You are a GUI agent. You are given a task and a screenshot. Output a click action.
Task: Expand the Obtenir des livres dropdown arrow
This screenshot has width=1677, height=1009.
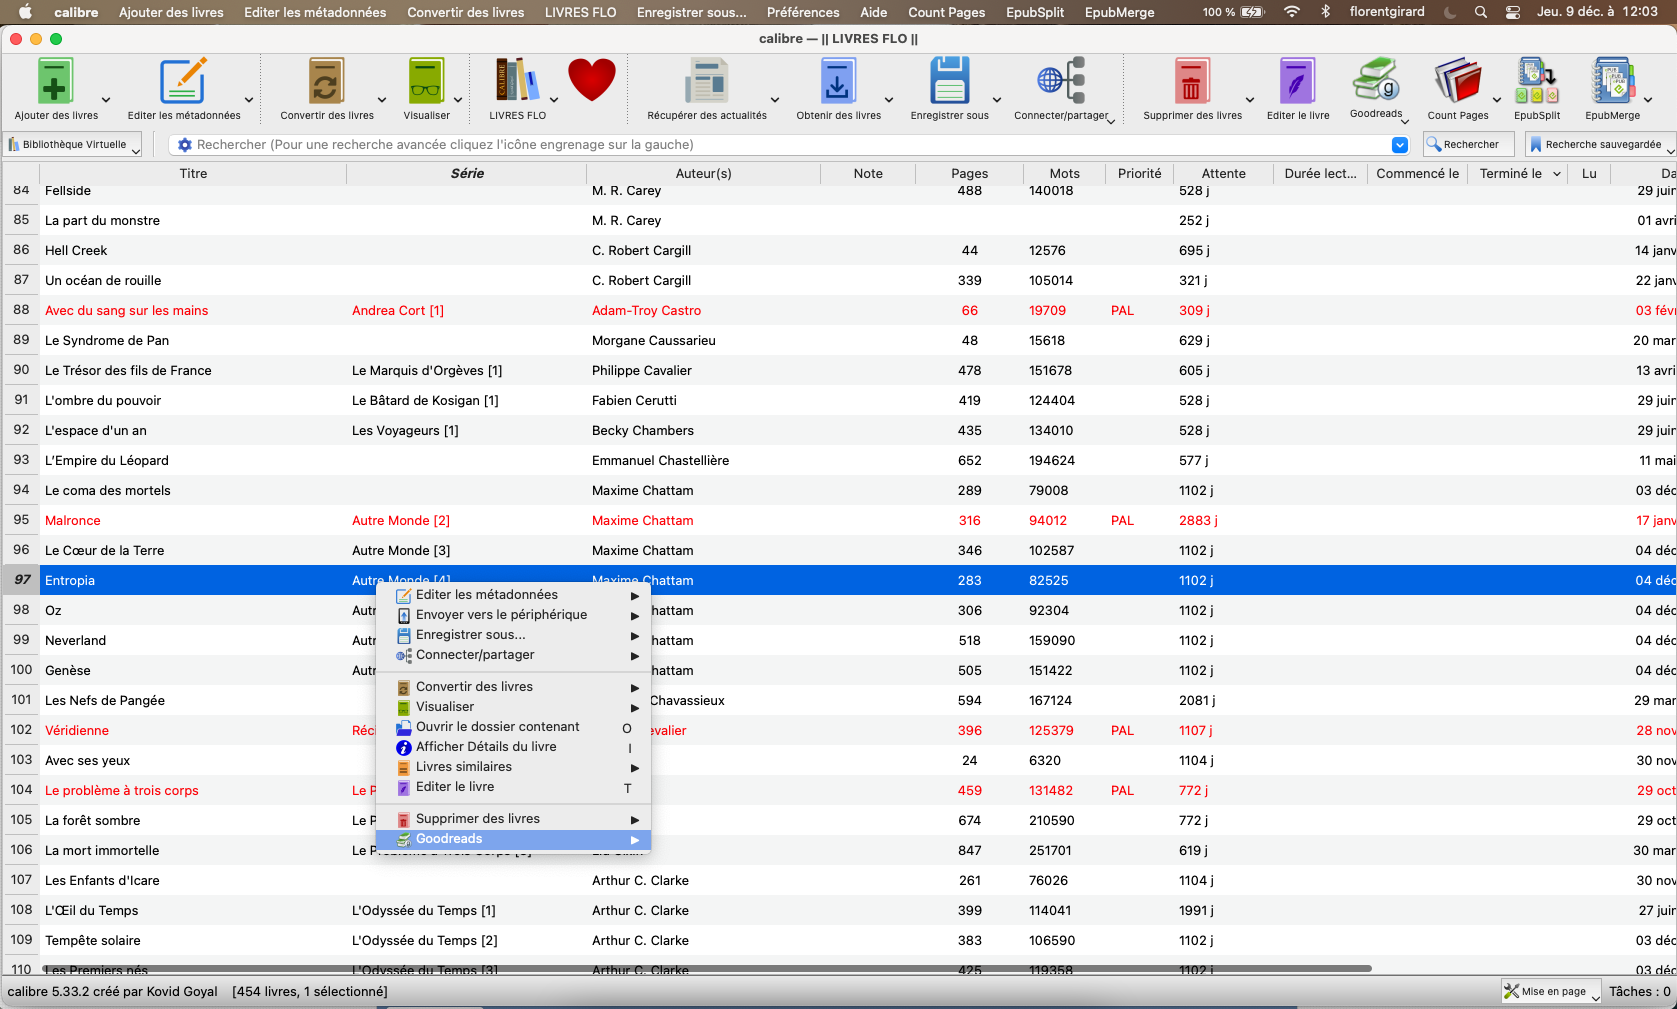point(889,100)
